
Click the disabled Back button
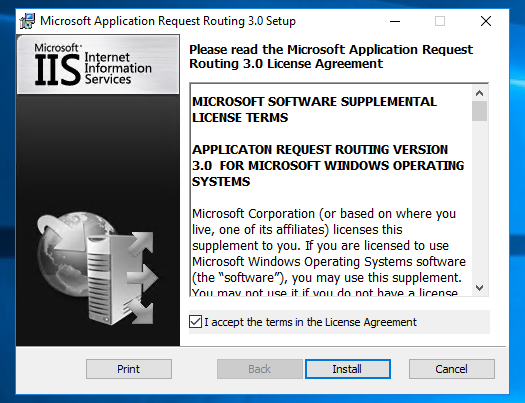tap(259, 369)
